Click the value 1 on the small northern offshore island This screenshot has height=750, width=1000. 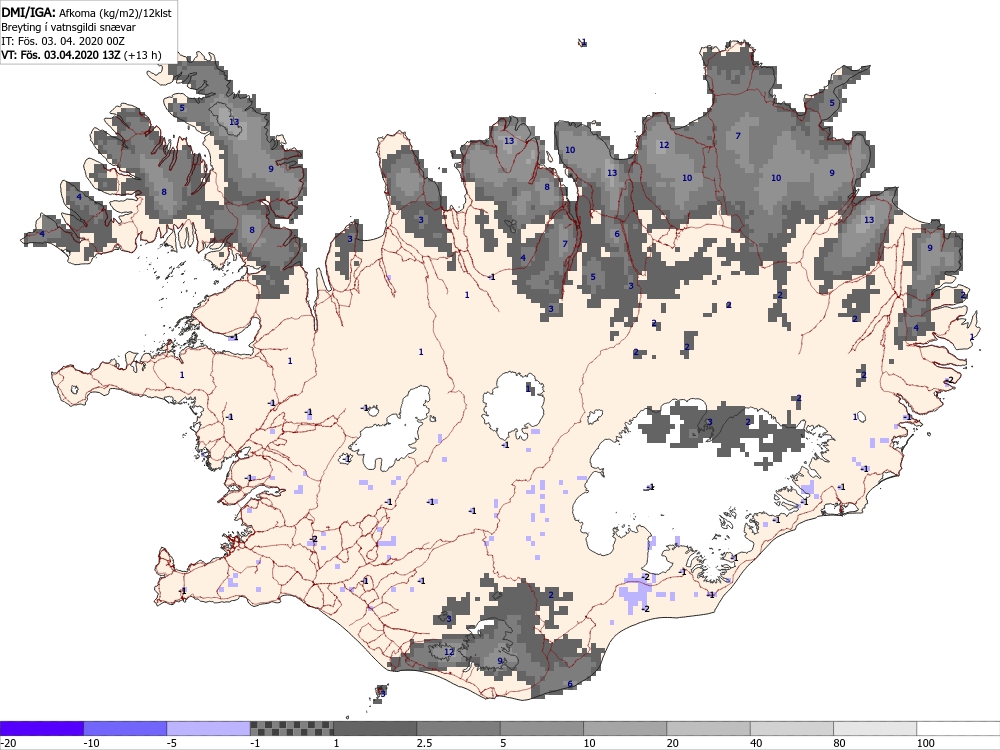(583, 43)
